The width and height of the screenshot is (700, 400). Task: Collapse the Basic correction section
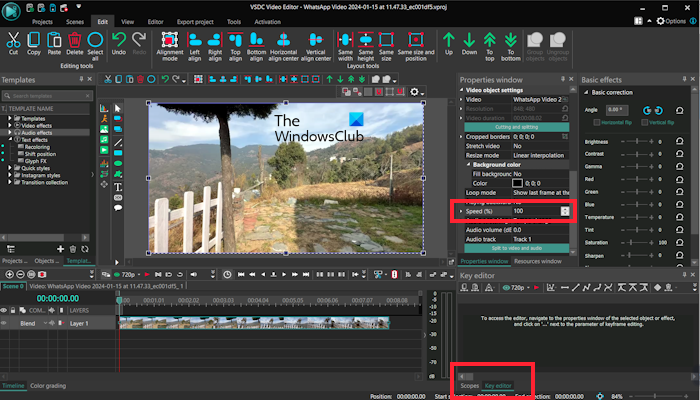point(586,92)
